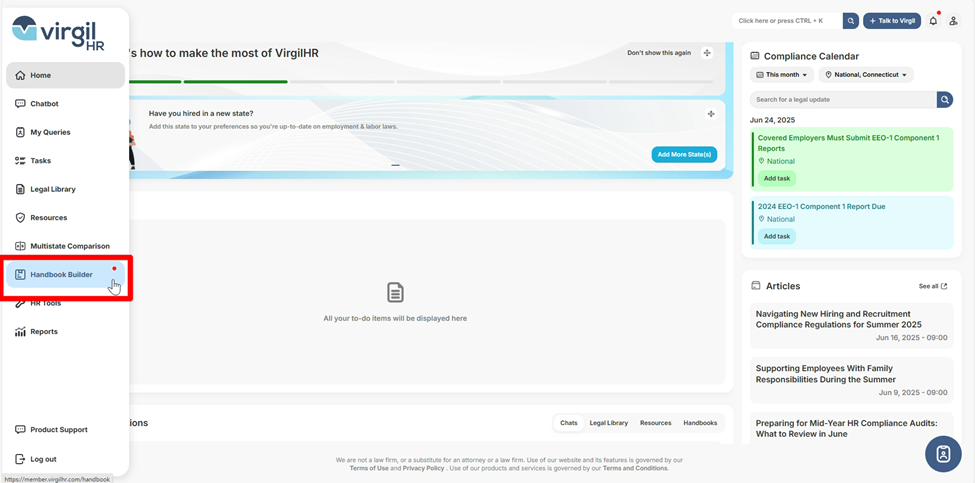975x483 pixels.
Task: Collapse the onboarding banner arrows icon
Action: tap(707, 53)
